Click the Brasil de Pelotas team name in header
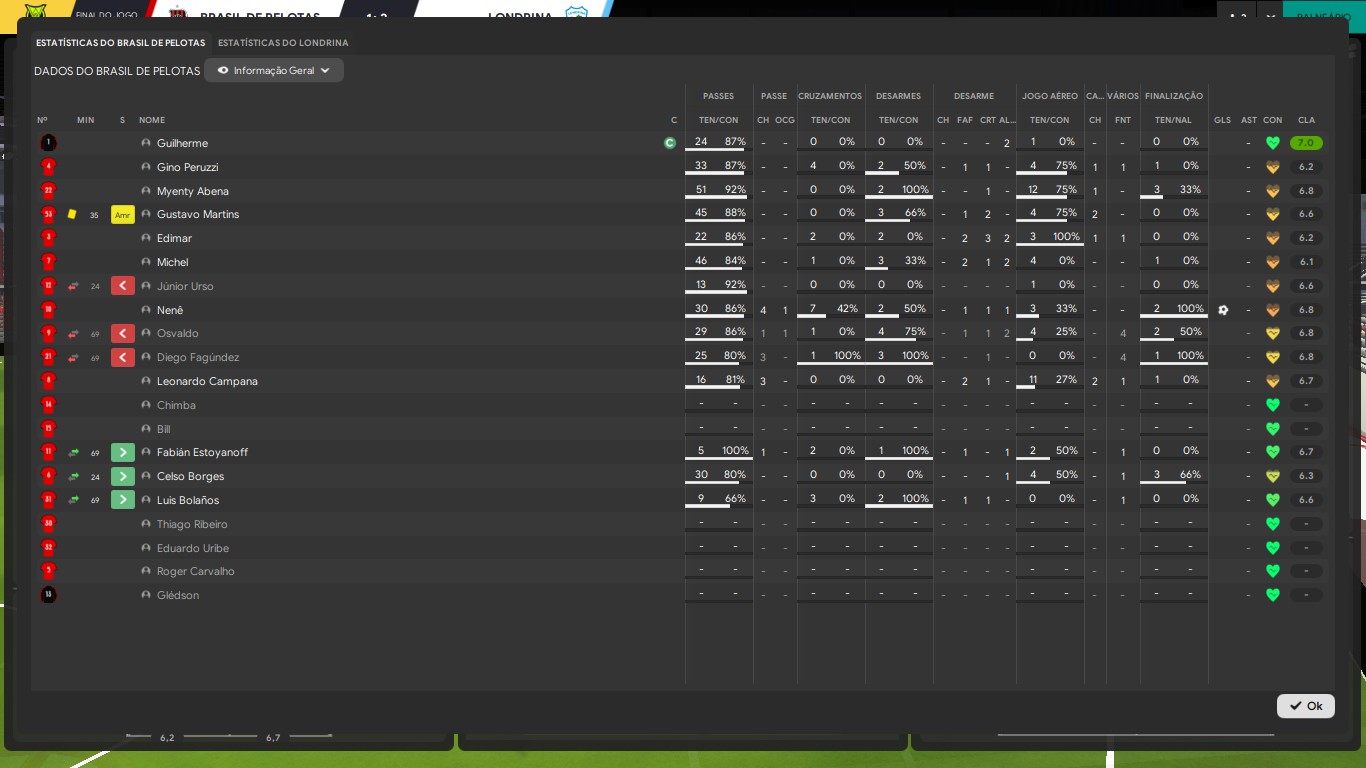1366x768 pixels. pyautogui.click(x=260, y=17)
